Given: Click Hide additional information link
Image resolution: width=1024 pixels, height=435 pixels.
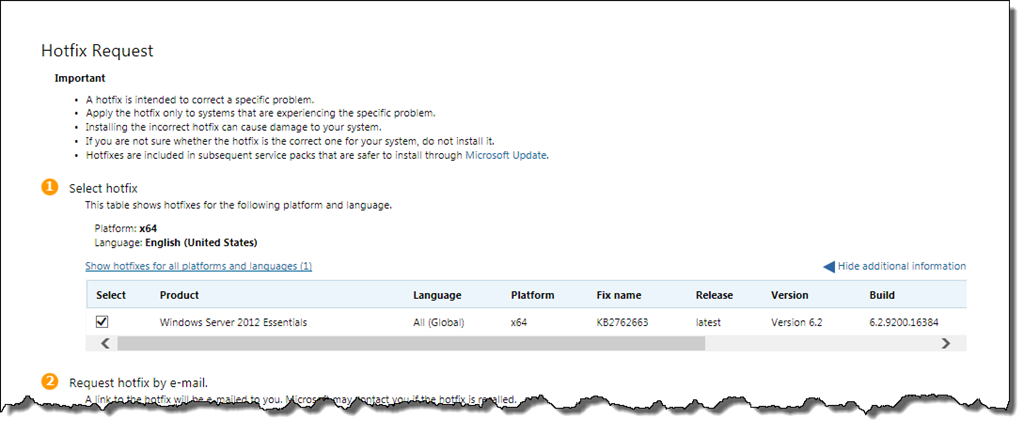Looking at the screenshot, I should (902, 266).
